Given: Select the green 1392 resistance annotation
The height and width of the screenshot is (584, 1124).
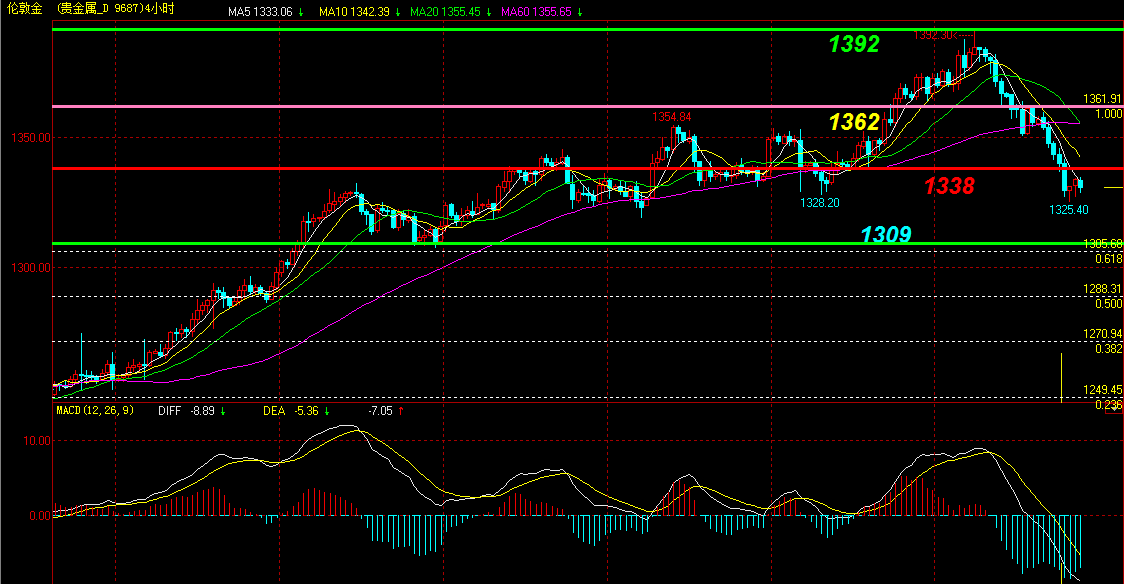Looking at the screenshot, I should [x=853, y=44].
